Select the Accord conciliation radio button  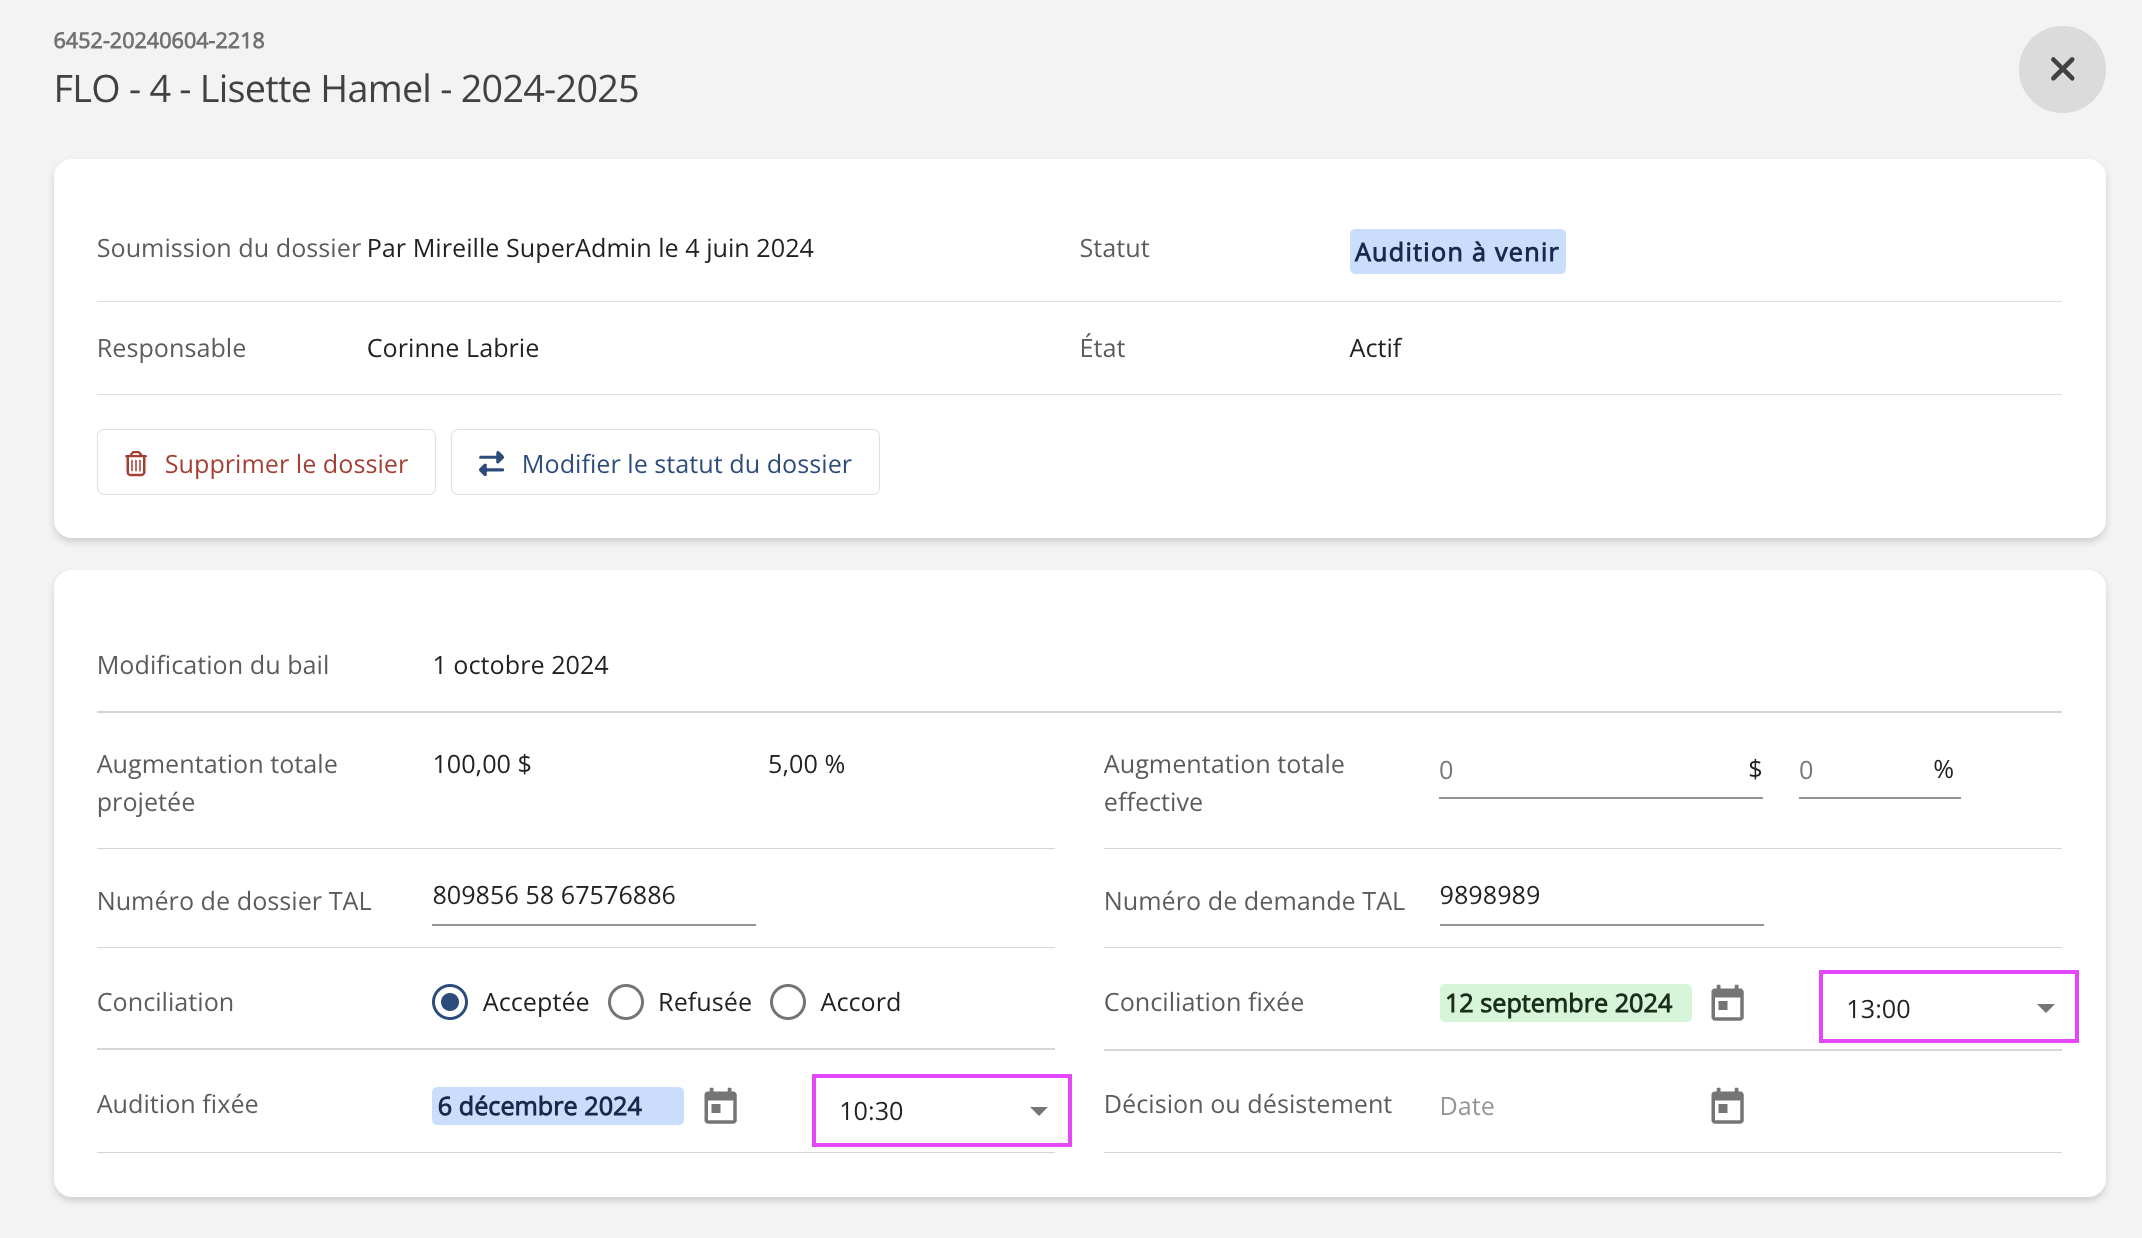pos(788,1002)
